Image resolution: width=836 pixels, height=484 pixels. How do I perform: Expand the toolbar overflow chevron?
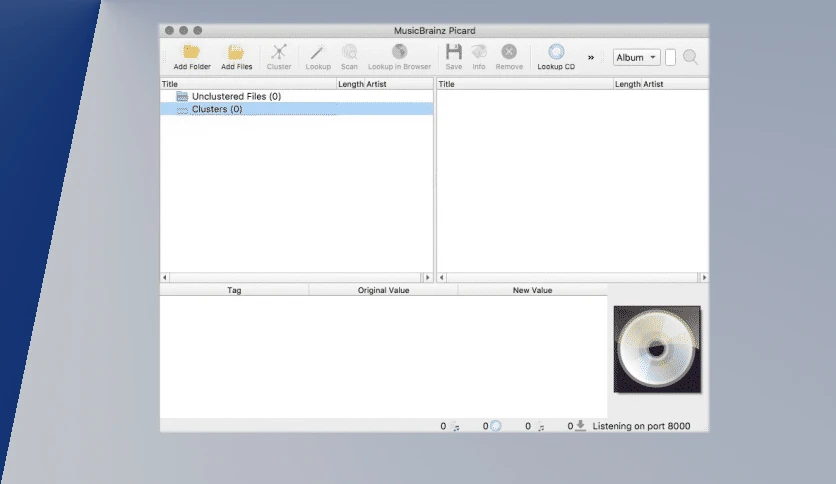click(x=591, y=58)
